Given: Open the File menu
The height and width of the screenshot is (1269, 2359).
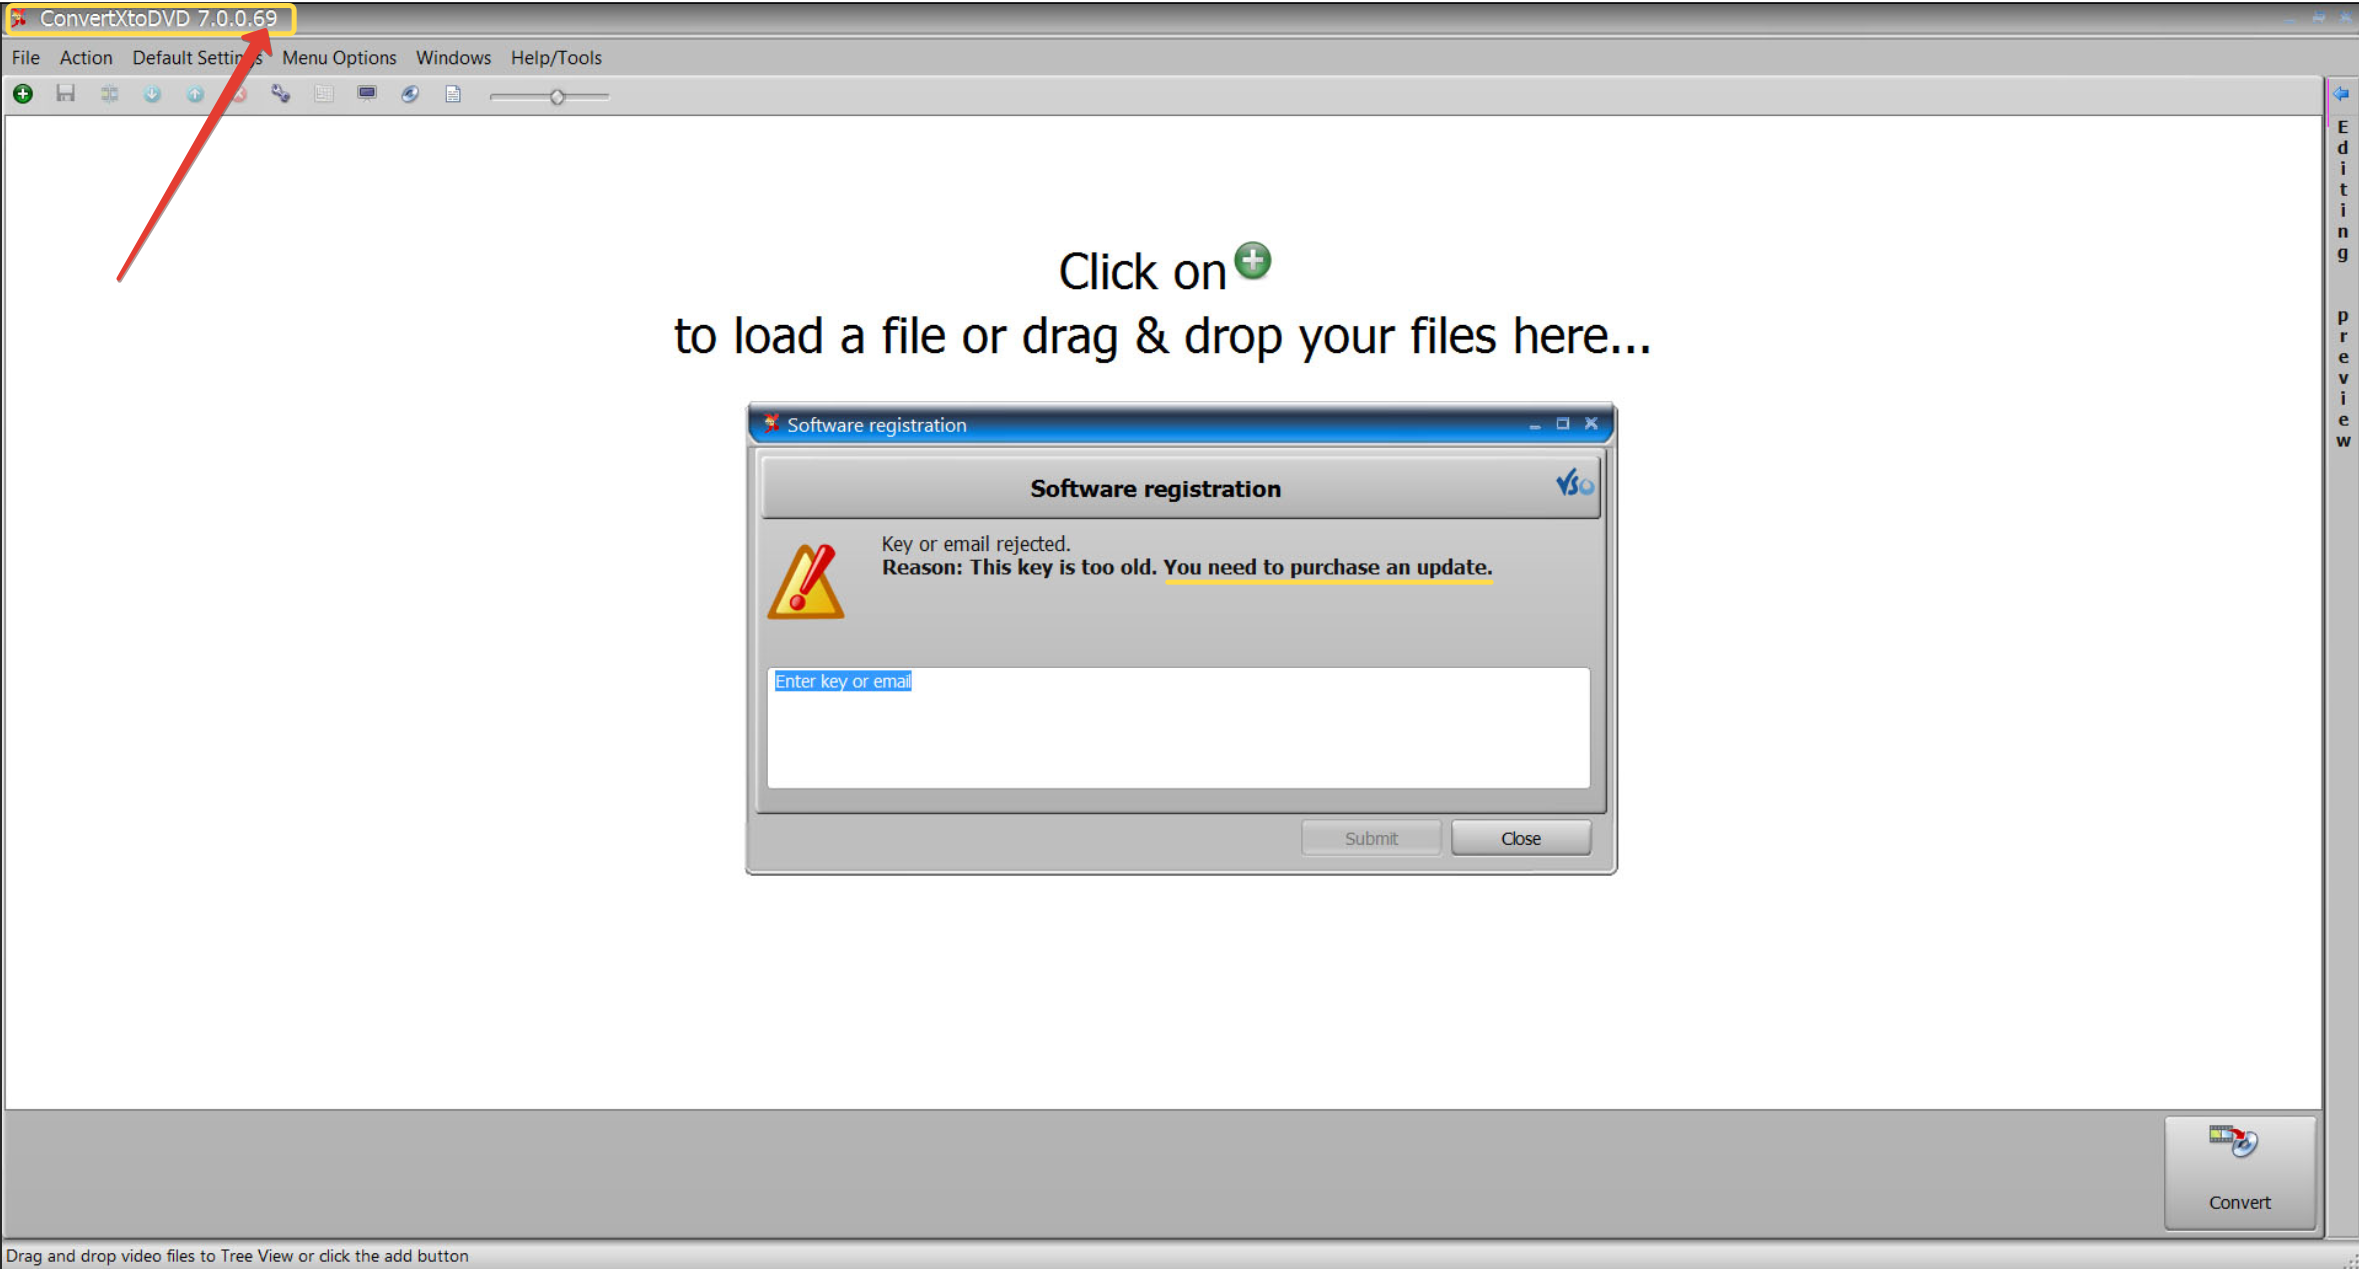Looking at the screenshot, I should 26,58.
